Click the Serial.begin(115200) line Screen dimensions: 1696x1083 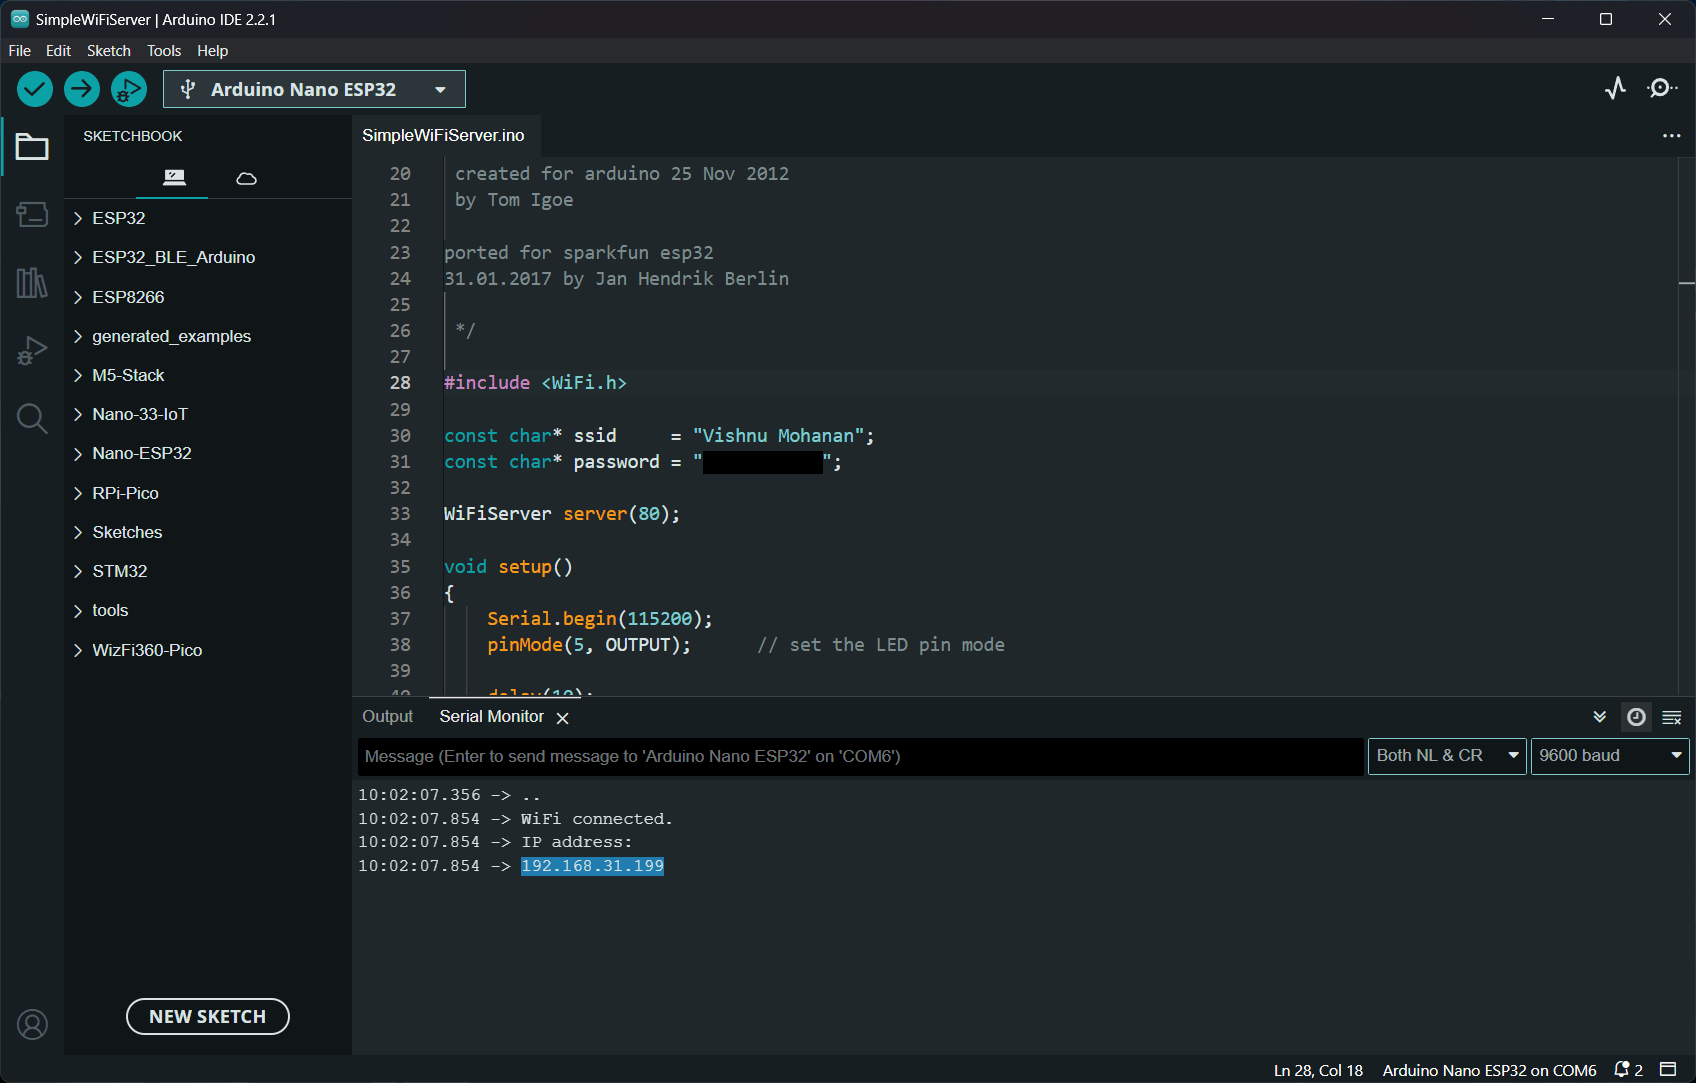(x=600, y=619)
